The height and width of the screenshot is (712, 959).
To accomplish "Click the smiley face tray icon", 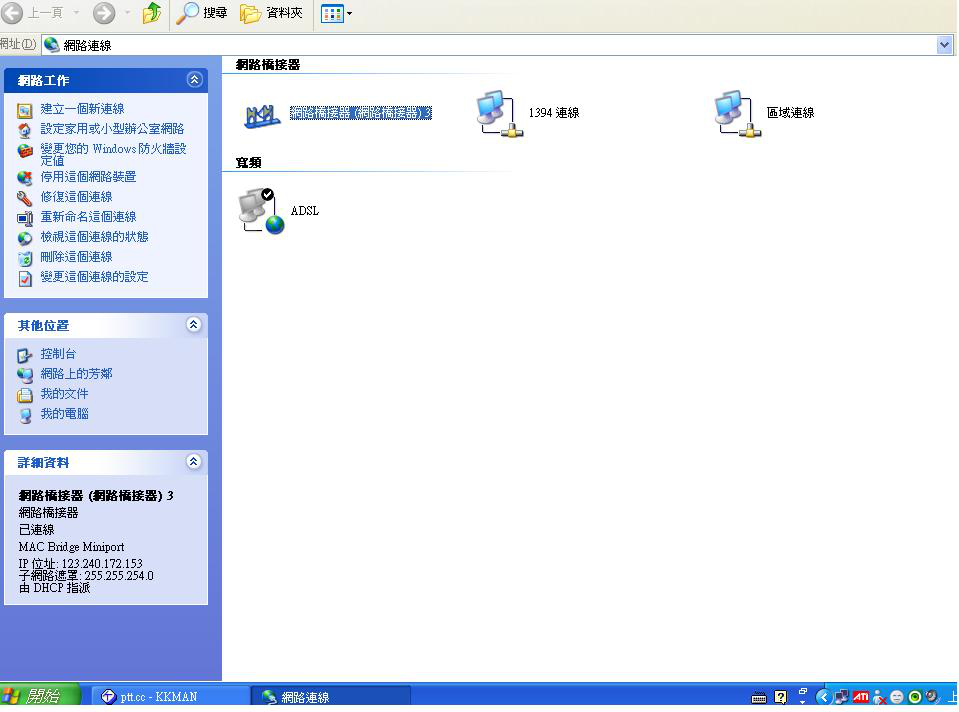I will click(x=897, y=697).
